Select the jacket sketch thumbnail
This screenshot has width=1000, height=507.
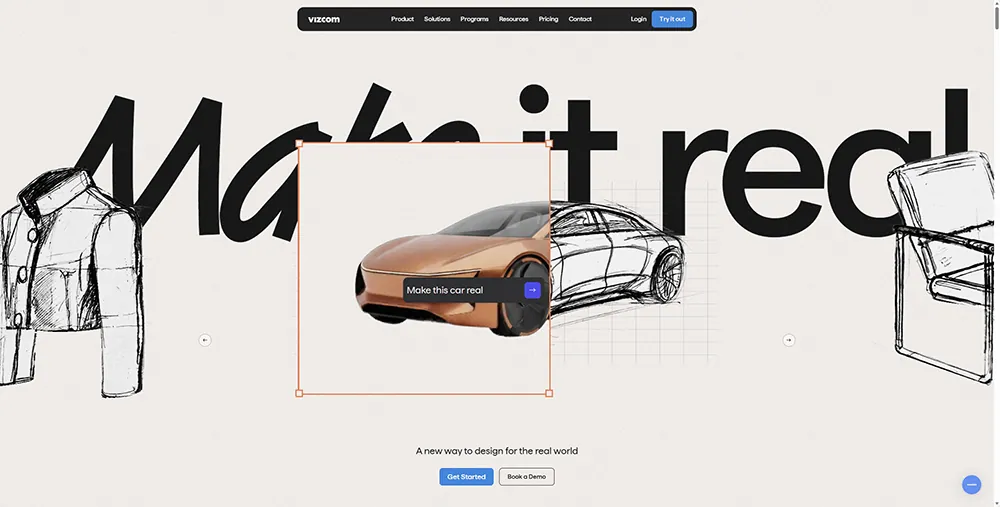[x=71, y=281]
